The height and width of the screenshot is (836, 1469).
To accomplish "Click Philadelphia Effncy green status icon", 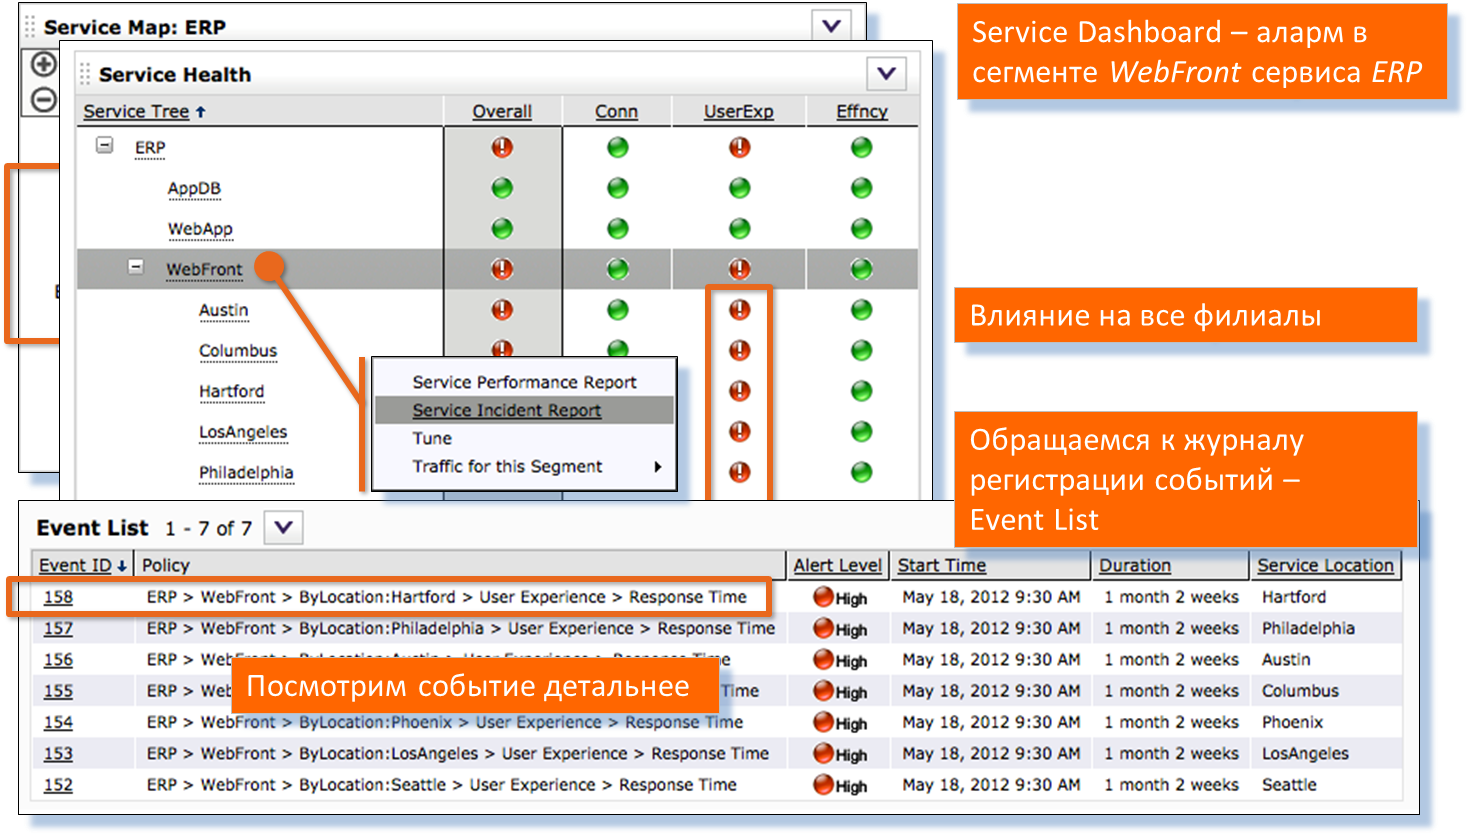I will tap(861, 472).
